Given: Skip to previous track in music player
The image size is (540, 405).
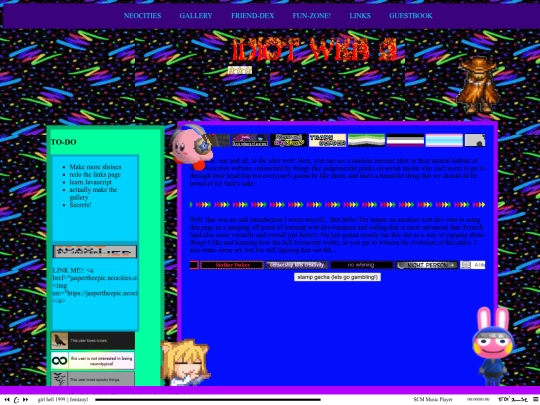Looking at the screenshot, I should coord(7,399).
